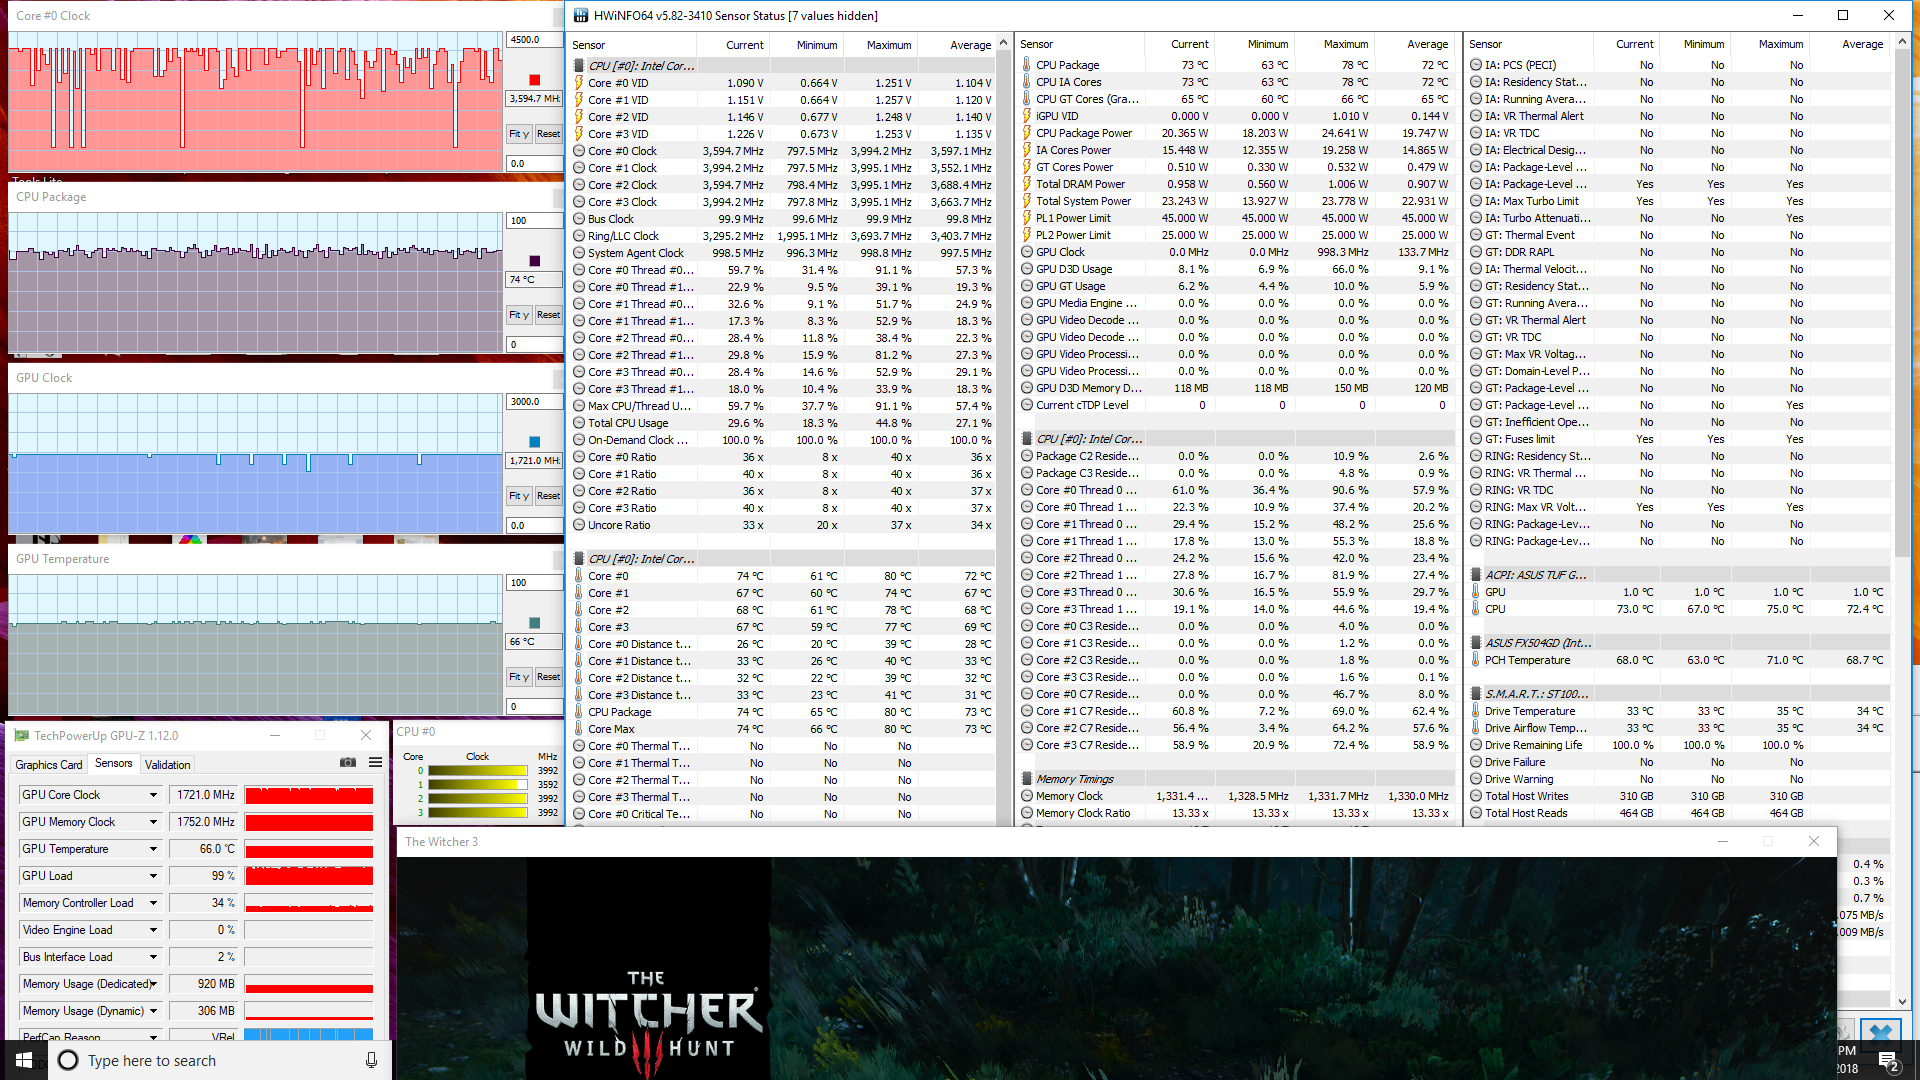The image size is (1920, 1080).
Task: Open the GPU Temperature sensor dropdown
Action: [153, 849]
